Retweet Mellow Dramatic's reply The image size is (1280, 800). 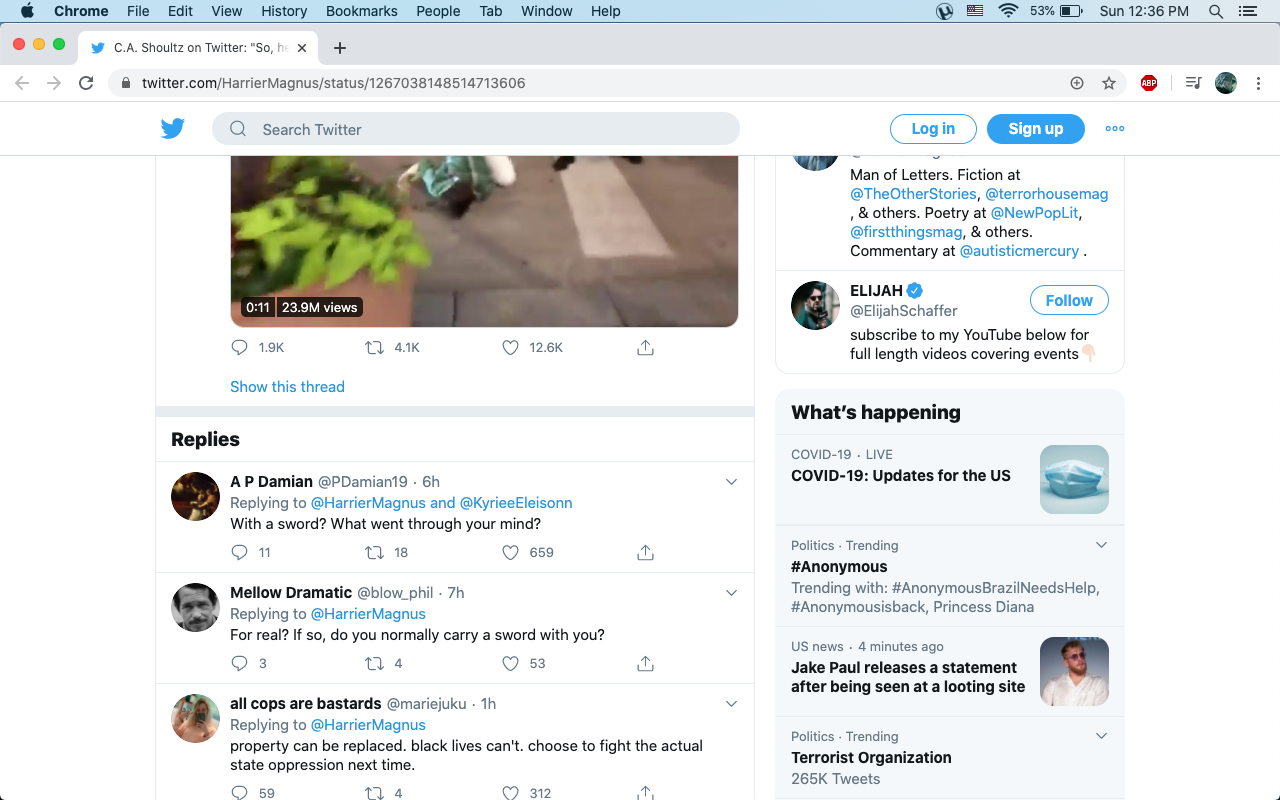pos(374,663)
